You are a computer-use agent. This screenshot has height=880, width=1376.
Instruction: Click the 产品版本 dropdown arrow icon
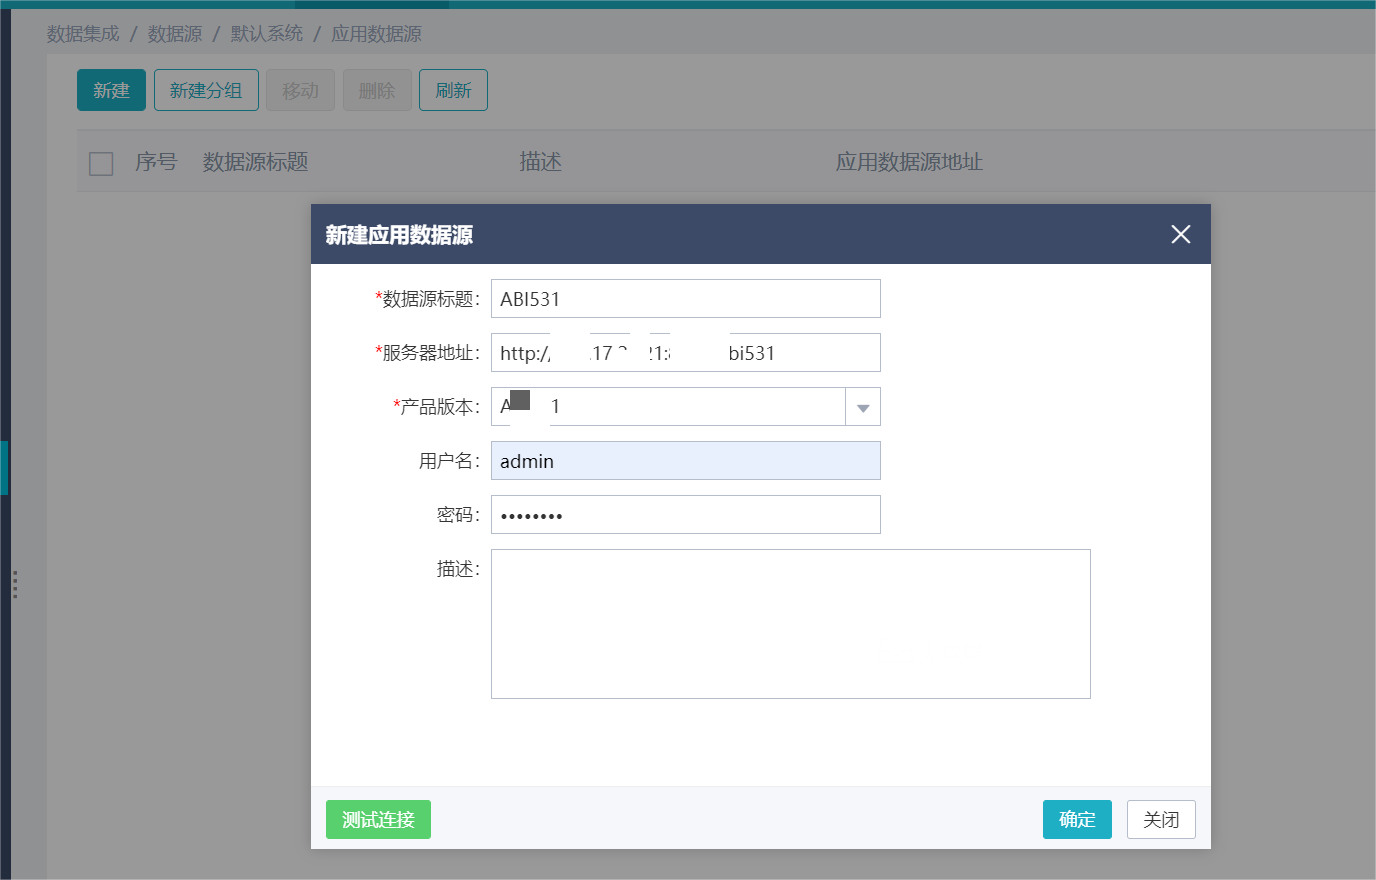[862, 406]
